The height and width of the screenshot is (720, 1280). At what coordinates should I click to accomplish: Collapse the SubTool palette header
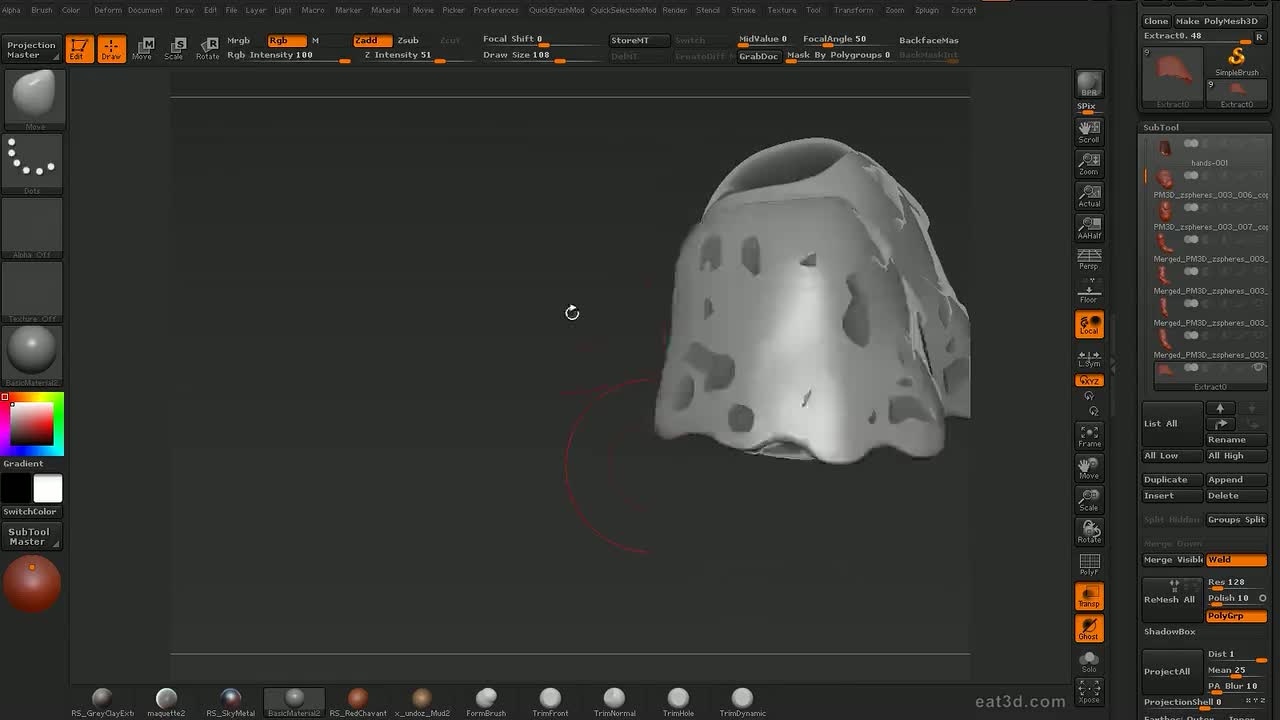pos(1162,127)
